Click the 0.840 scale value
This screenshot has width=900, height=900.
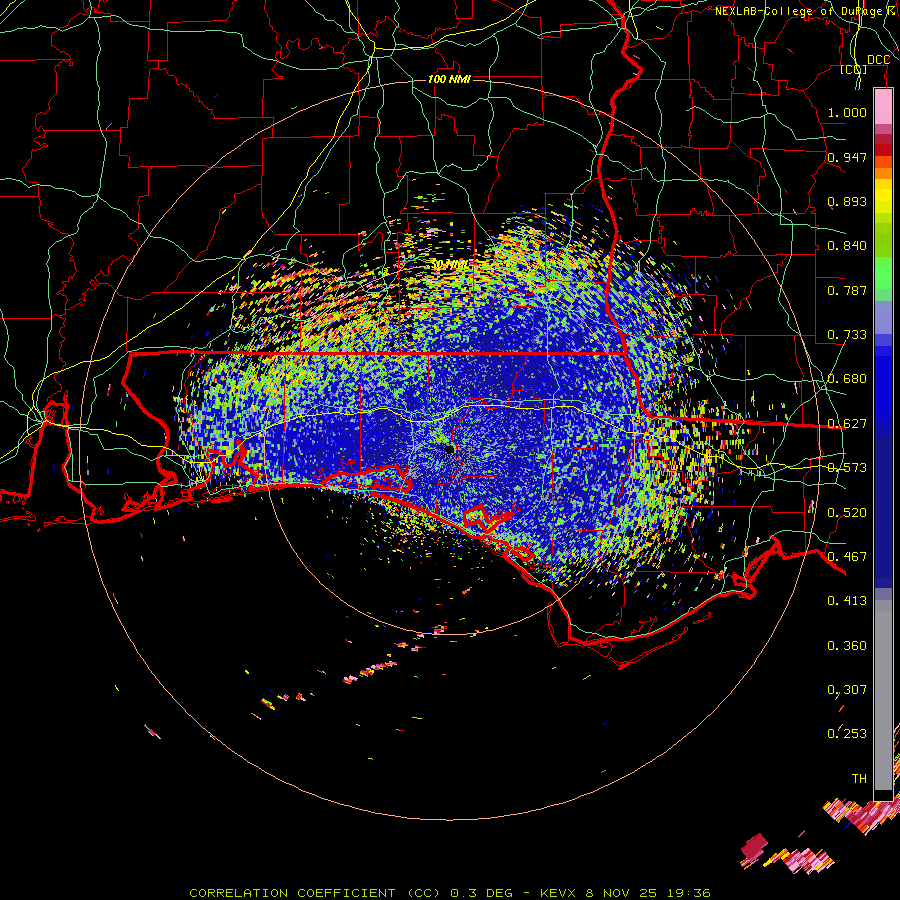pyautogui.click(x=847, y=246)
